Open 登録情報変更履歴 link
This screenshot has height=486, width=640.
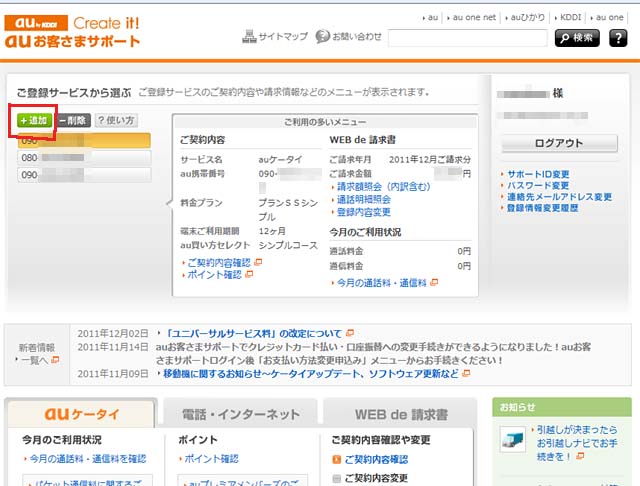click(542, 208)
